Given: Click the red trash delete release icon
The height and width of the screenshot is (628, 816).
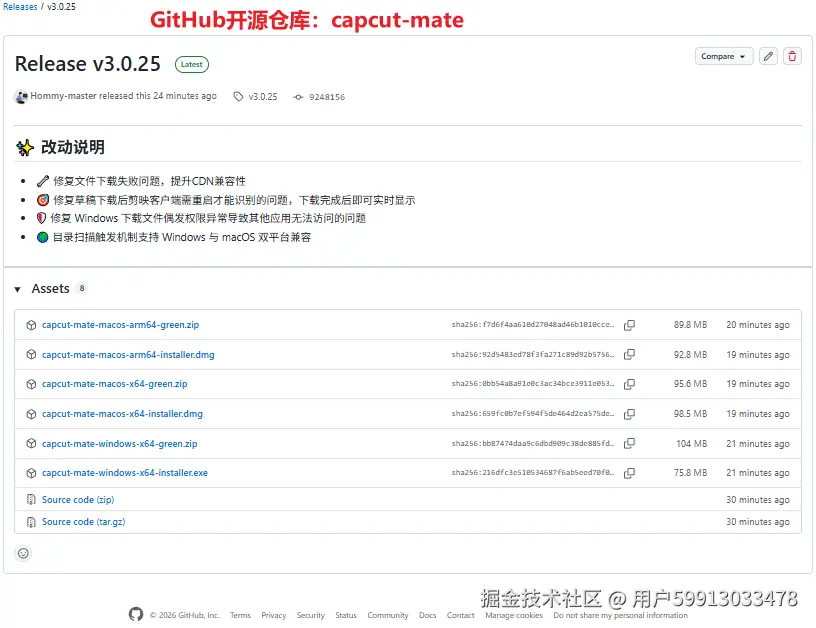Looking at the screenshot, I should [792, 56].
